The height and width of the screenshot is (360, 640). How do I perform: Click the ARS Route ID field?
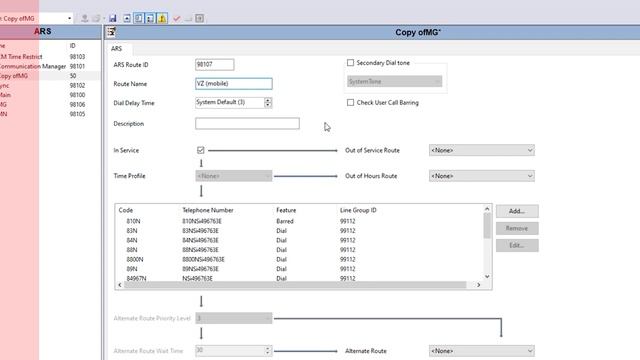tap(214, 64)
